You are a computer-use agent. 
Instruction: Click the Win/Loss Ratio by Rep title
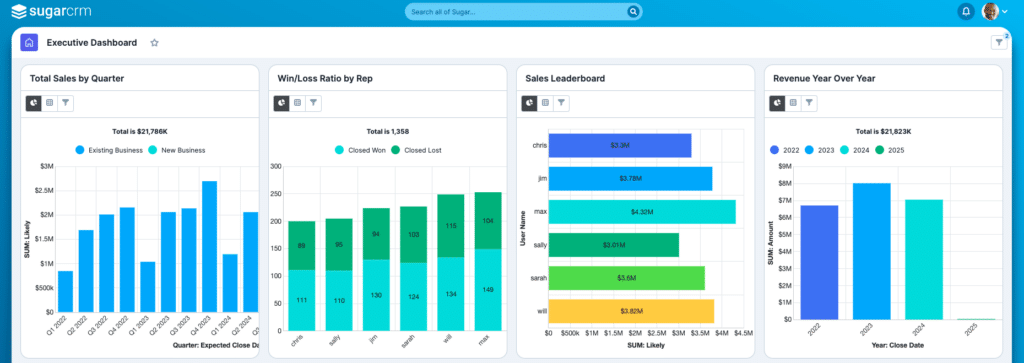click(x=325, y=78)
